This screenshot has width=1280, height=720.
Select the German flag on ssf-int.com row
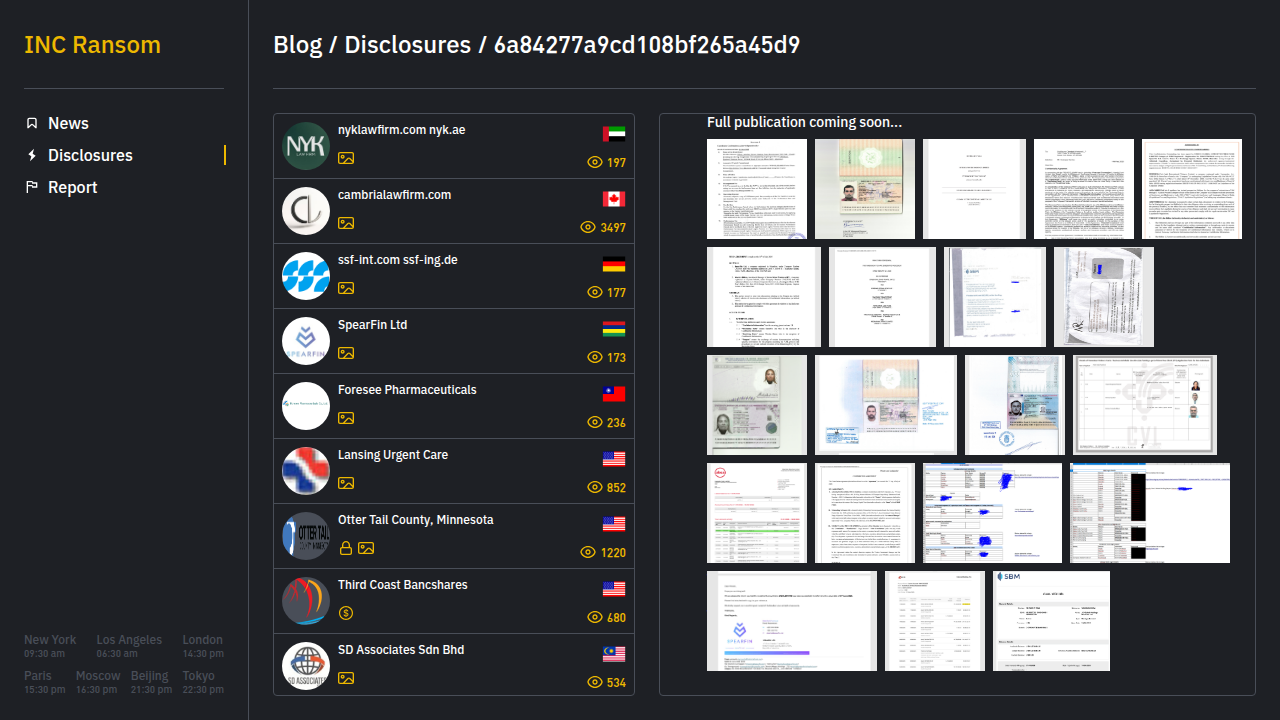(614, 264)
